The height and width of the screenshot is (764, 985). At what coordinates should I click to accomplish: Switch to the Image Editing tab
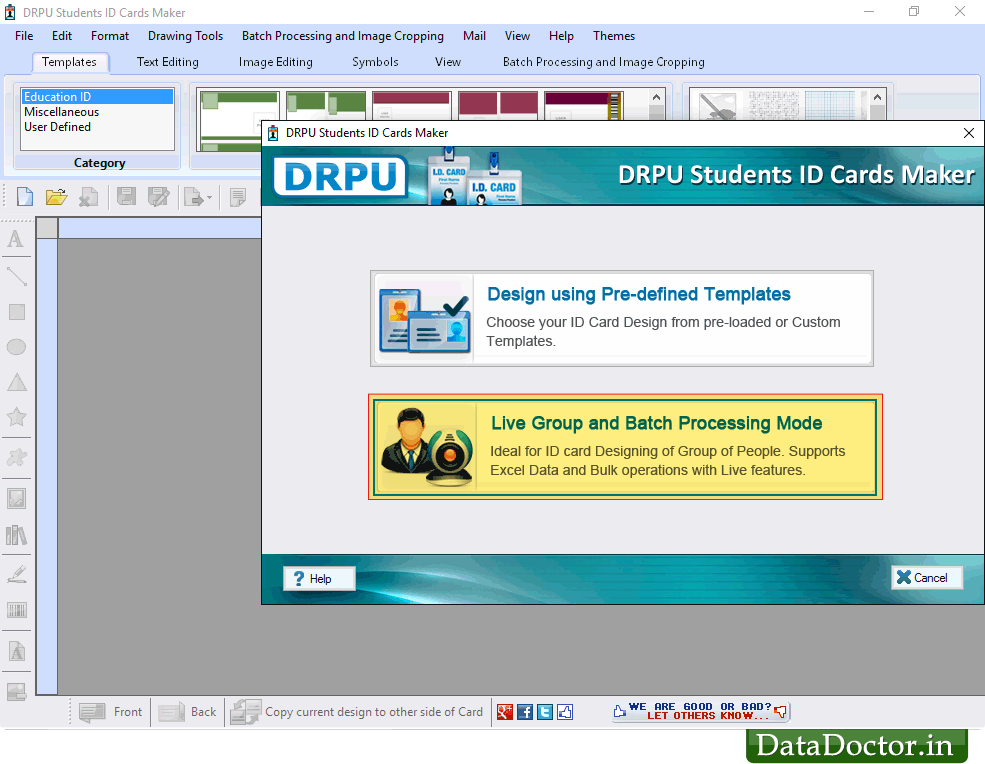tap(275, 62)
